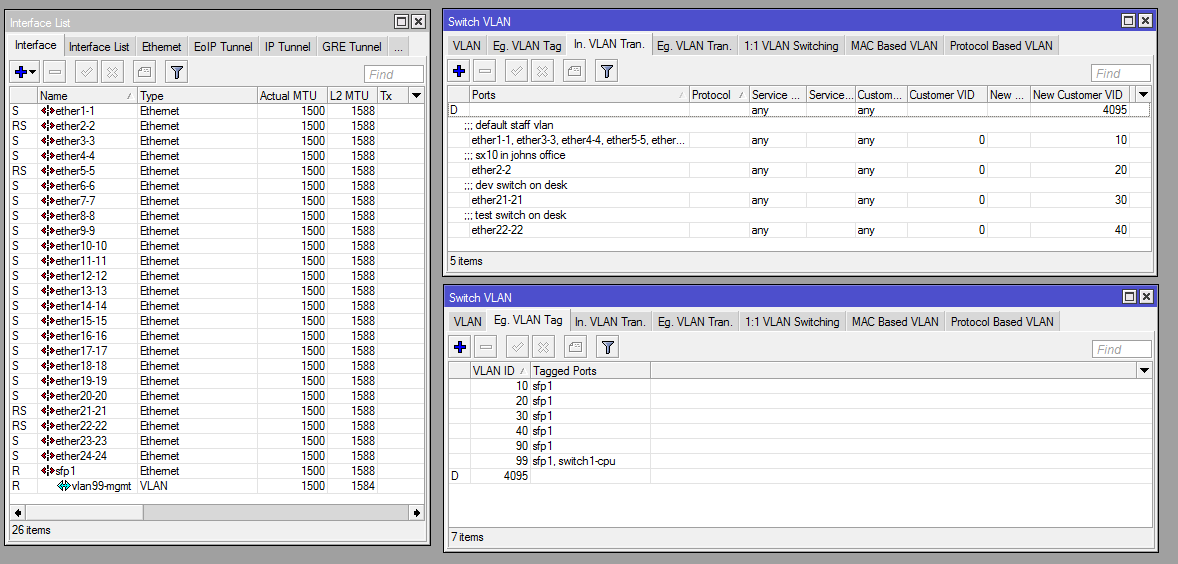
Task: Click Filter funnel in lower Switch VLAN window
Action: click(608, 347)
